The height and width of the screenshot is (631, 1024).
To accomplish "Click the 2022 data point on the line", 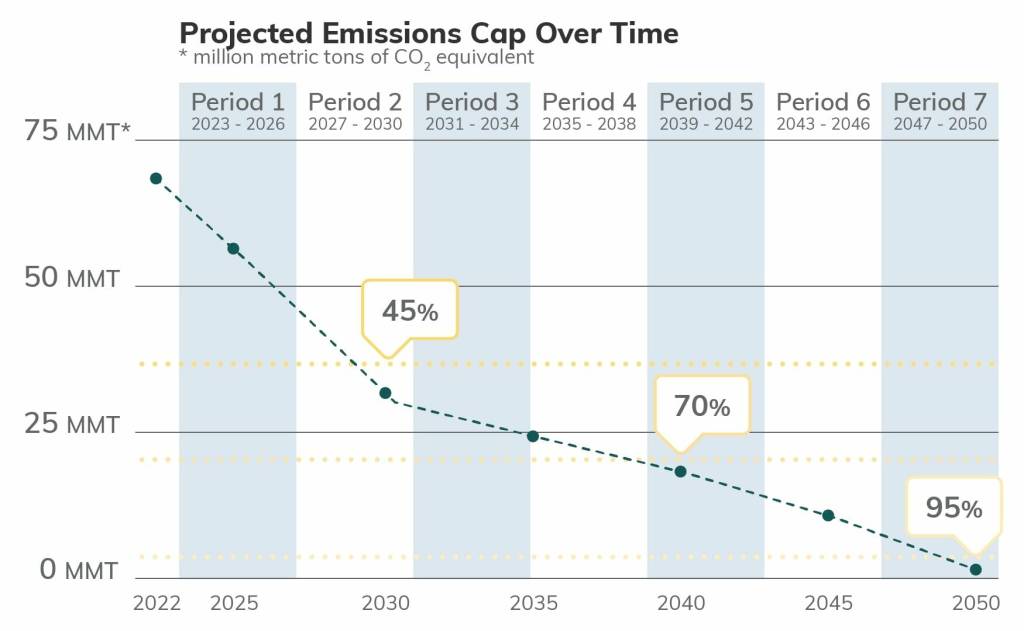I will tap(156, 178).
